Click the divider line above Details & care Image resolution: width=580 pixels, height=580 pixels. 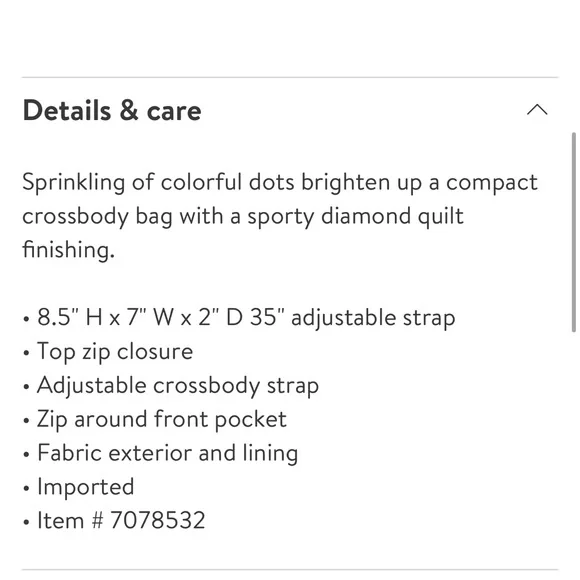(290, 78)
